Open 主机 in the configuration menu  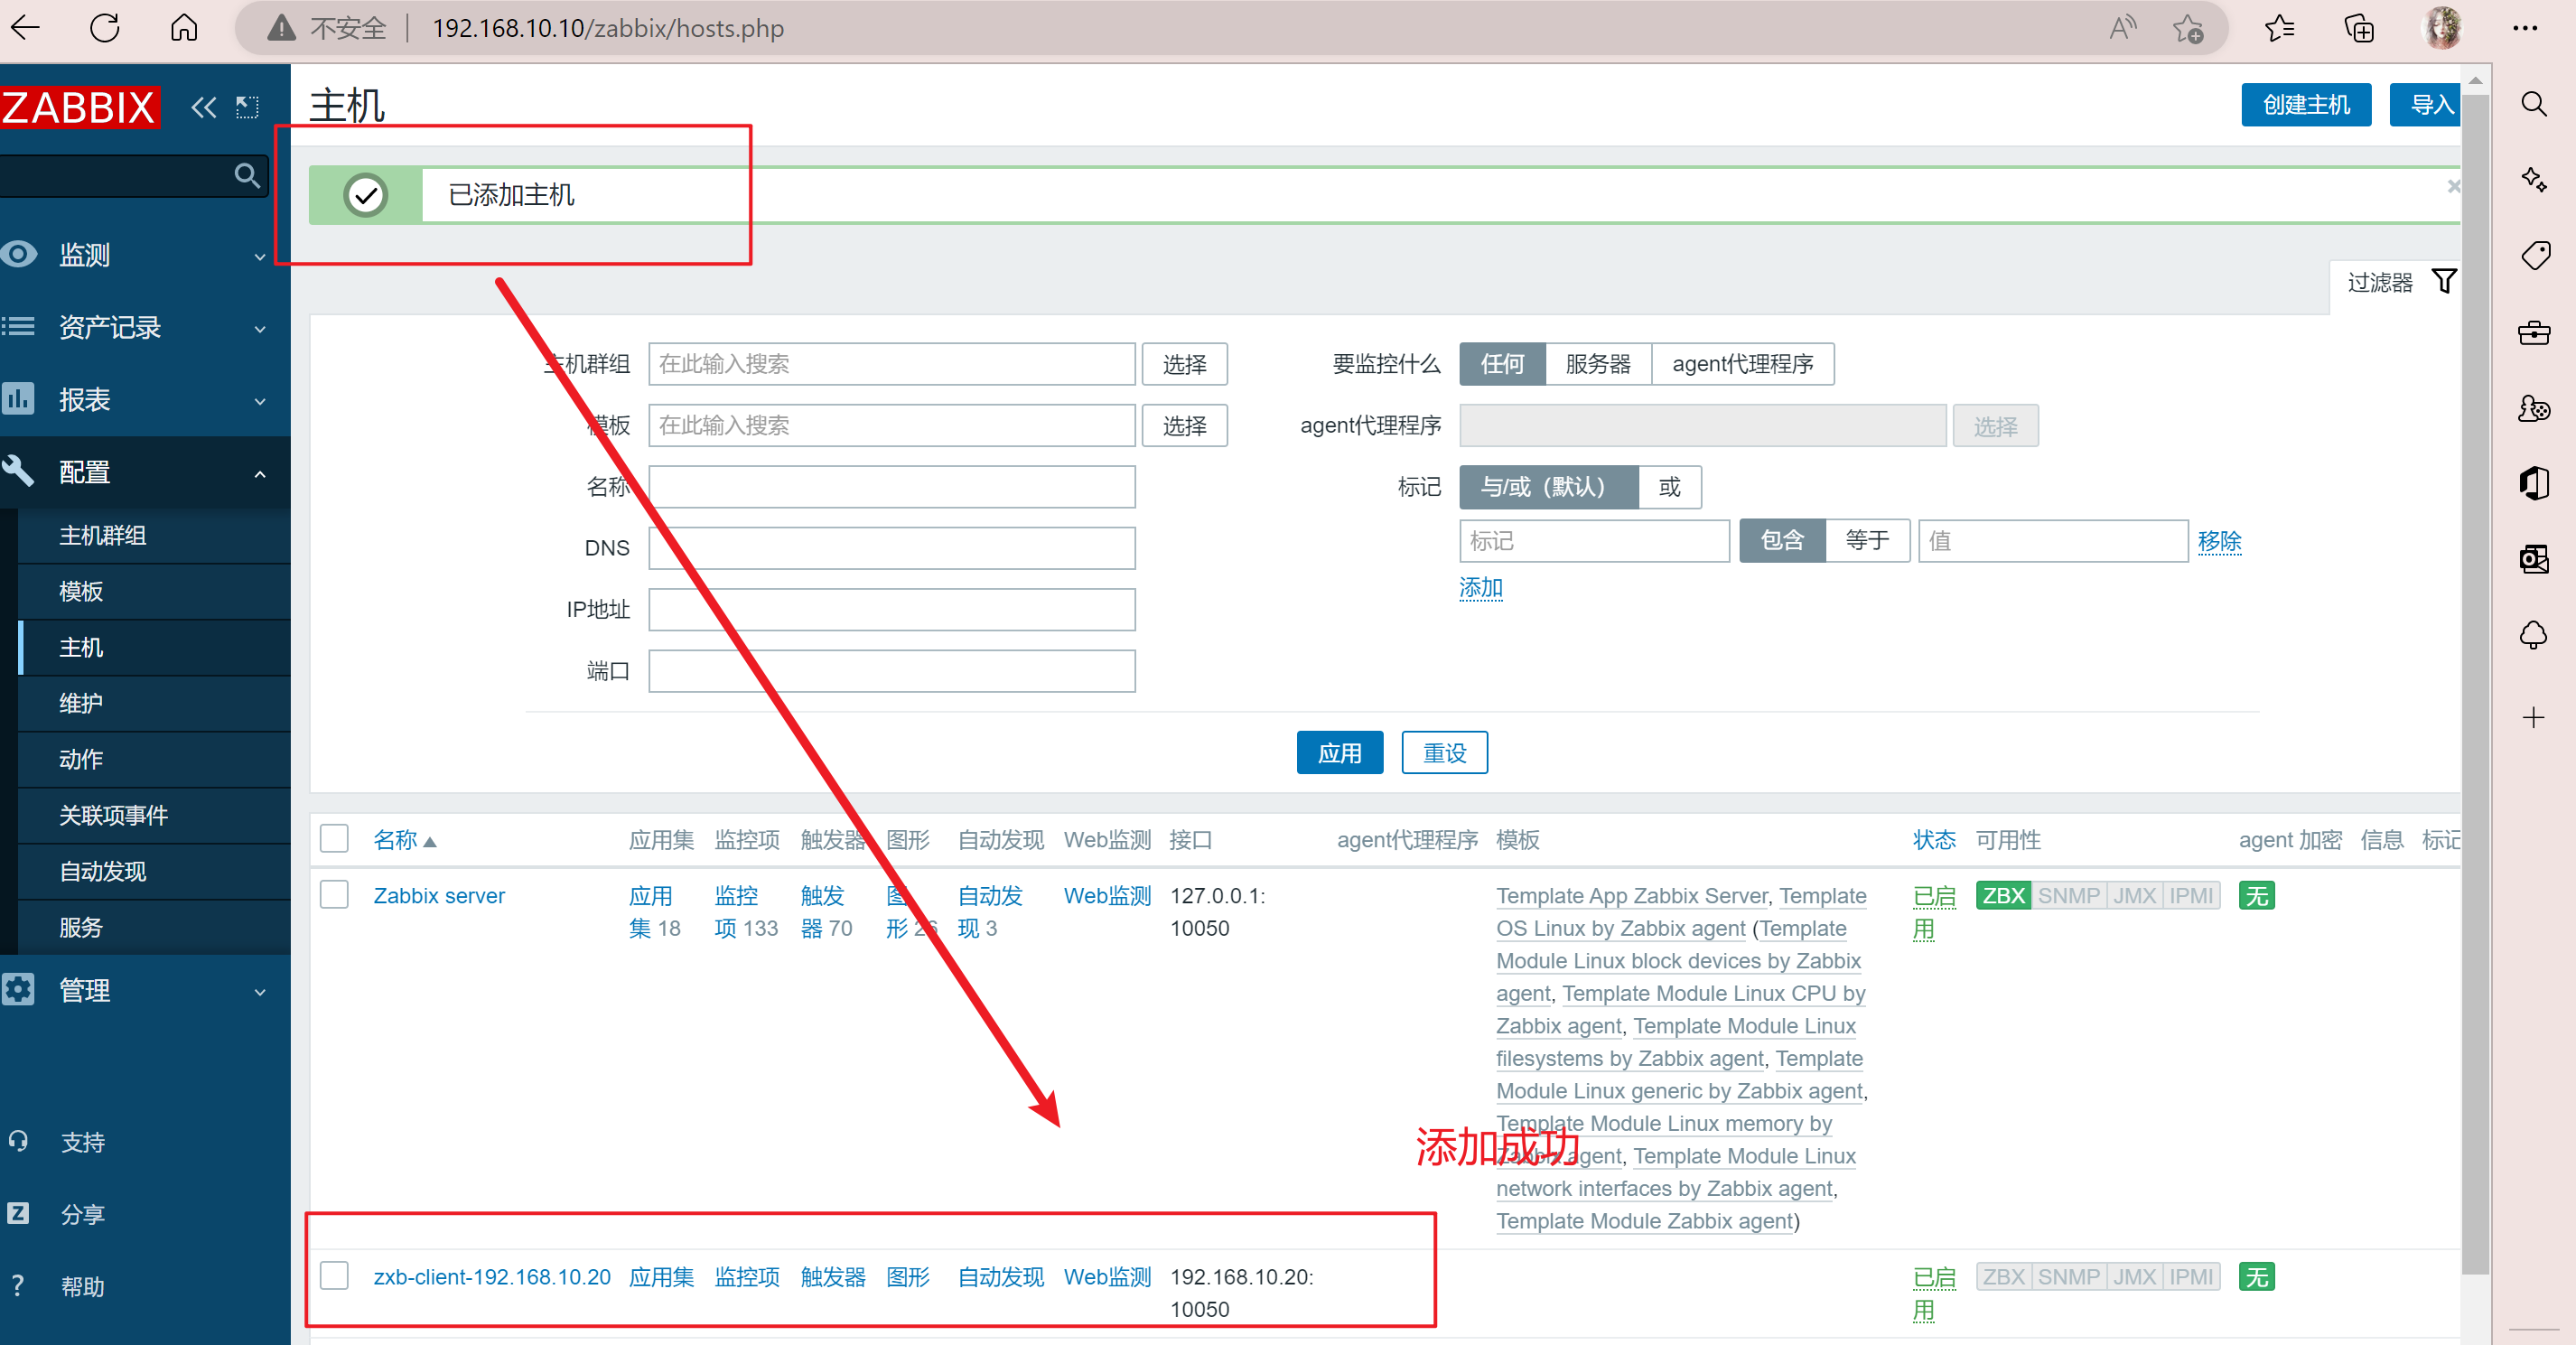(155, 647)
